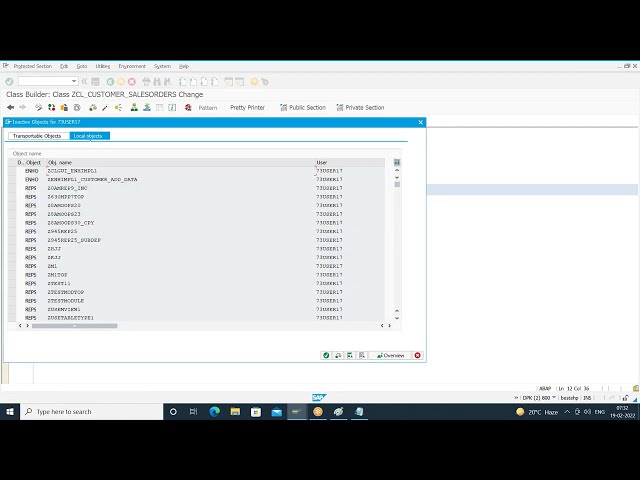Show hidden system tray icons

pos(567,412)
